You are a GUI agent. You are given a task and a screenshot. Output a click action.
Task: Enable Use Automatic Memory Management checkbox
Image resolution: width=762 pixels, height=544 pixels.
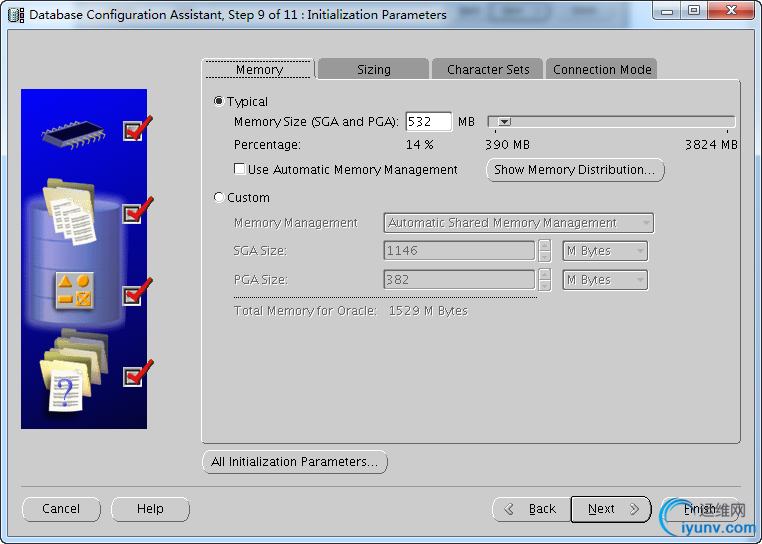(x=239, y=169)
